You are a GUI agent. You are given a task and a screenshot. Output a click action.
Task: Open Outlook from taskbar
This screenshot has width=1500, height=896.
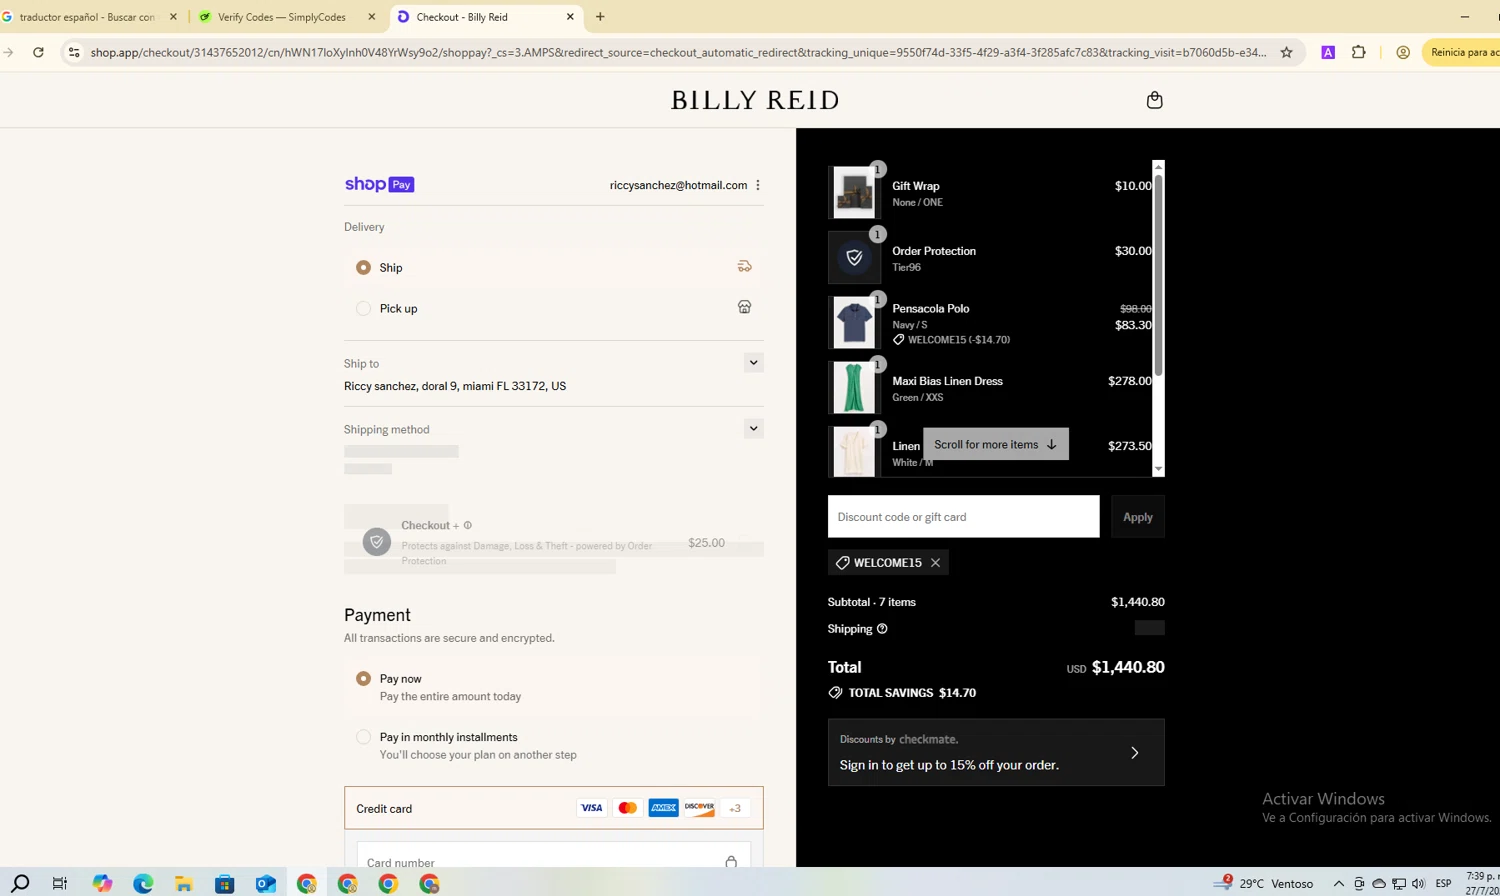click(265, 883)
